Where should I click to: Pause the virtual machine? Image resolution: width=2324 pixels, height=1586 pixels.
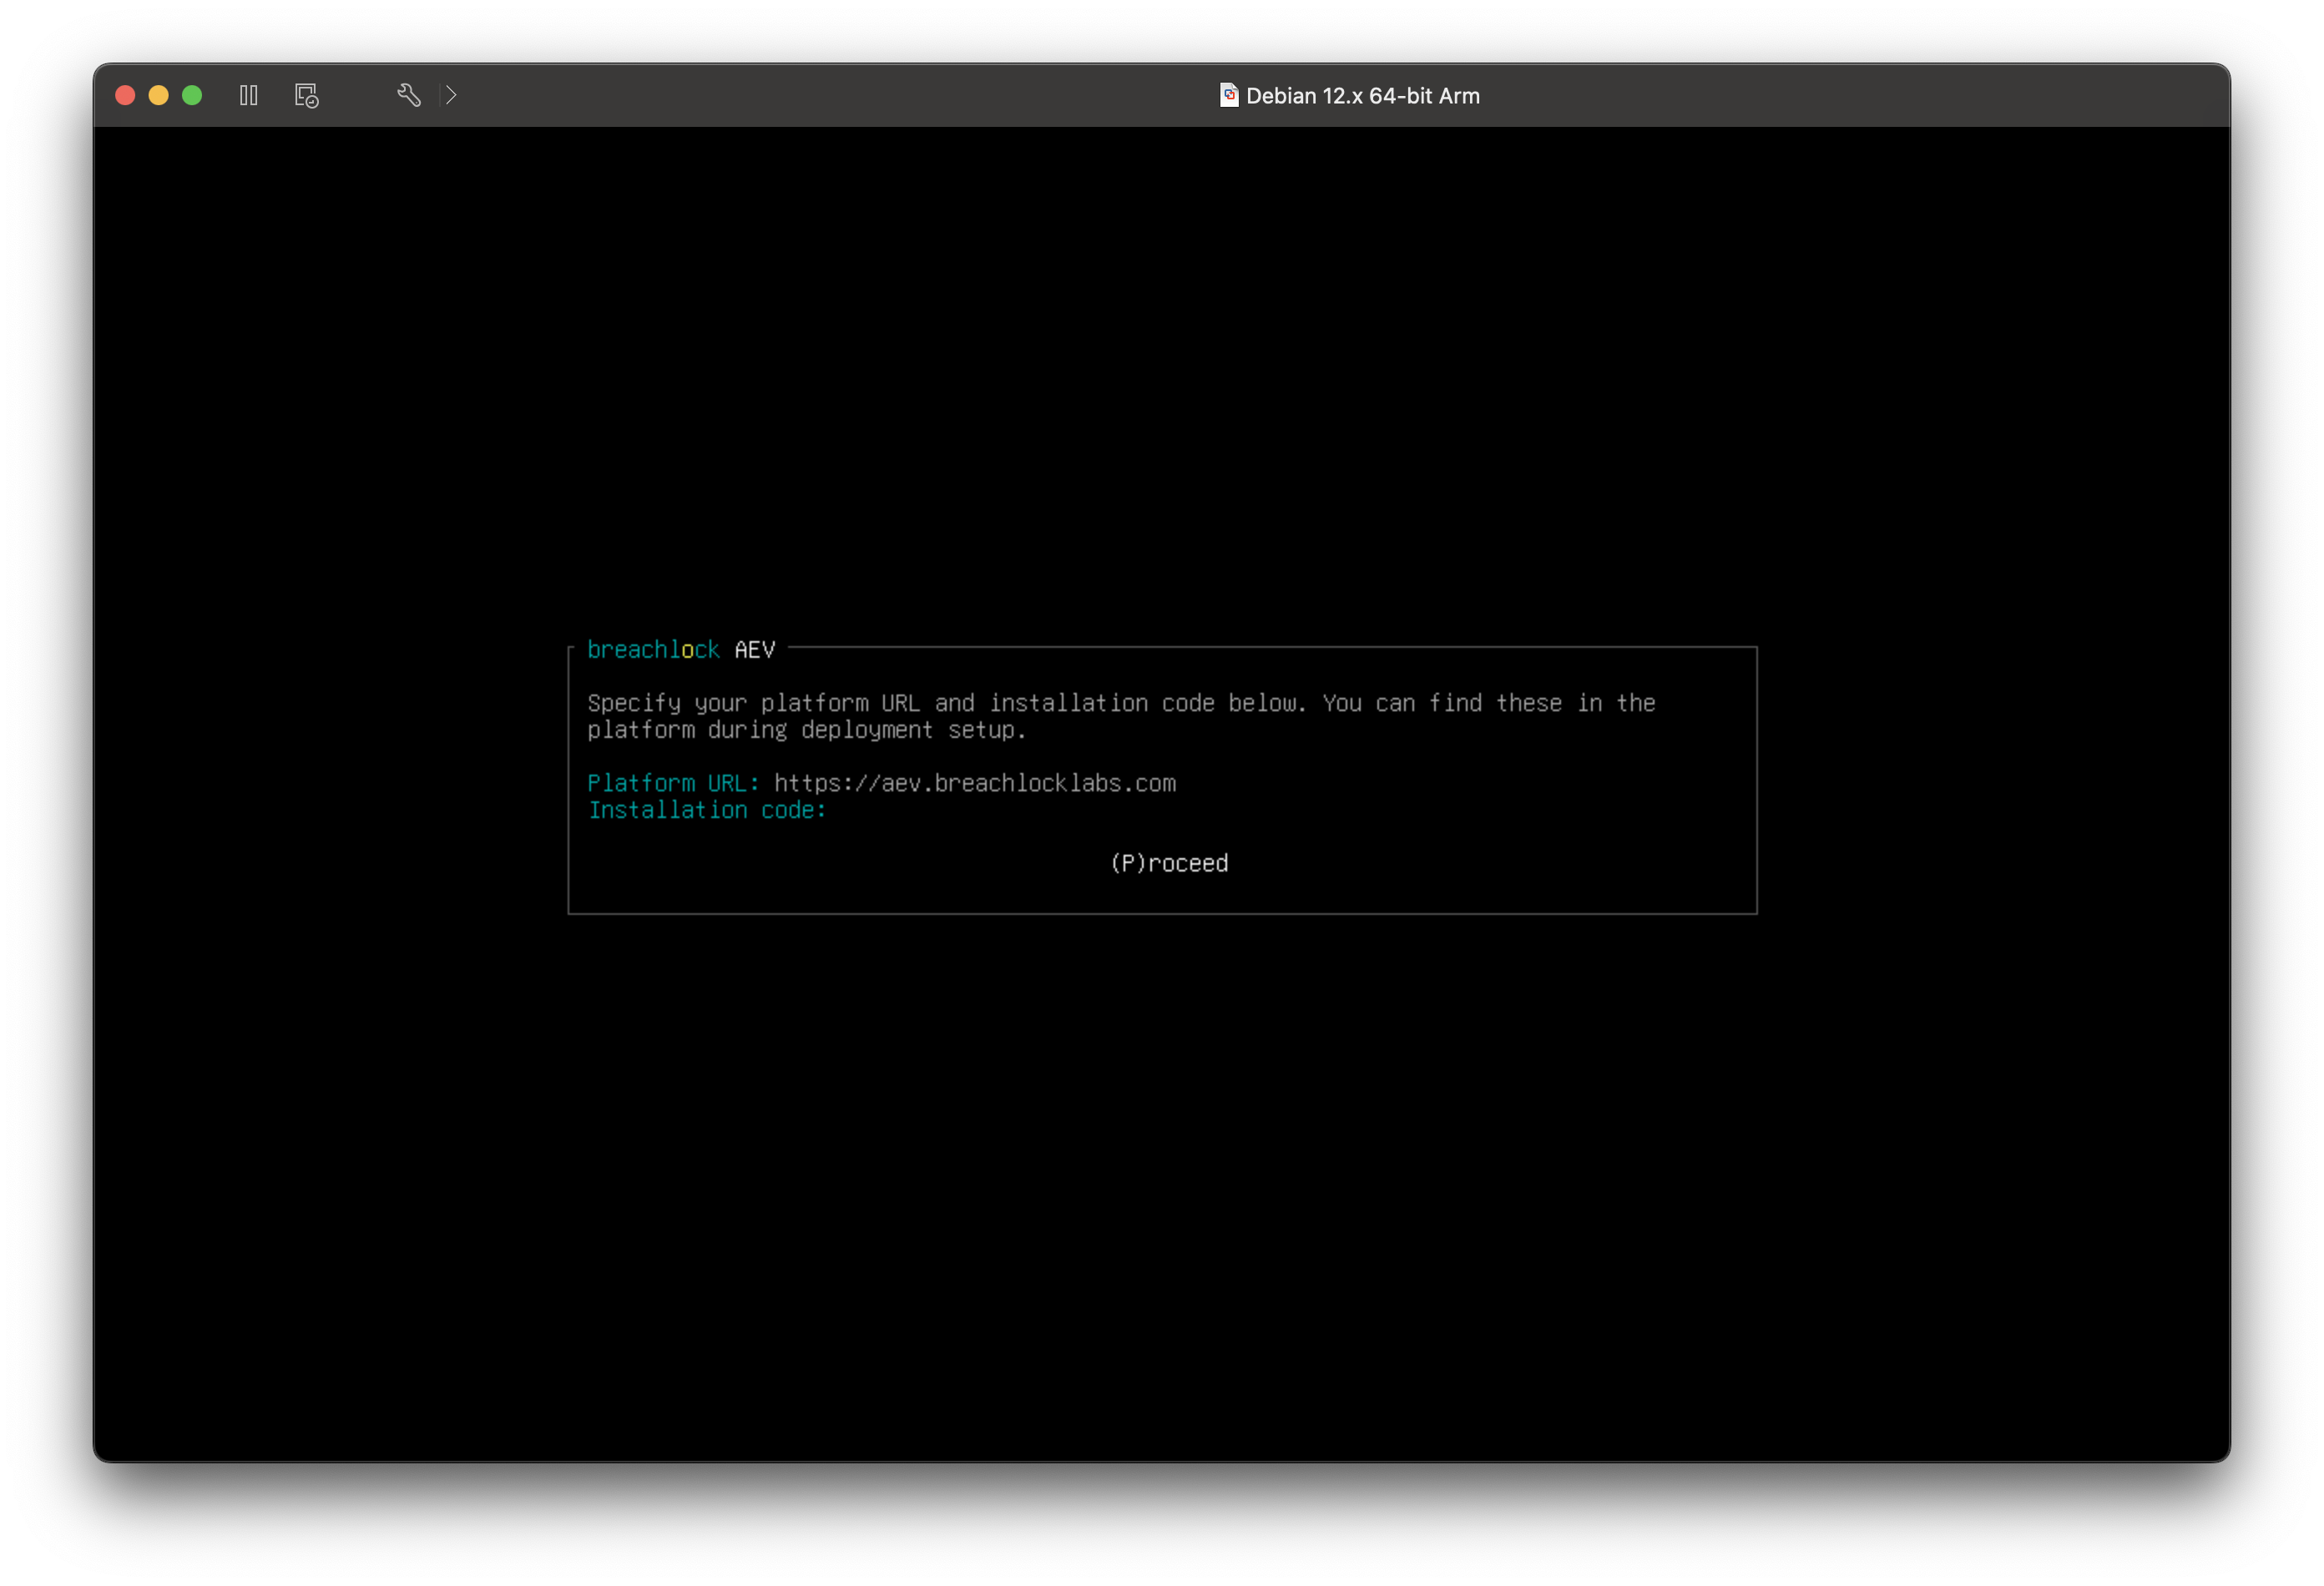(249, 95)
